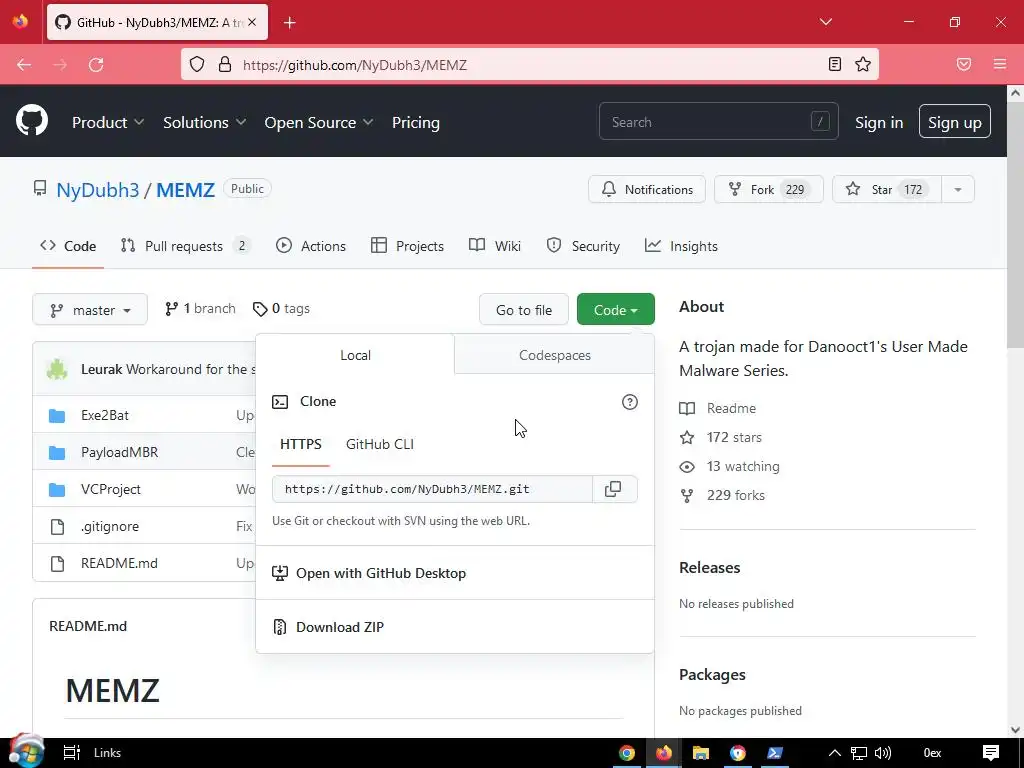Select the repository Code tab
This screenshot has width=1024, height=768.
coord(68,246)
